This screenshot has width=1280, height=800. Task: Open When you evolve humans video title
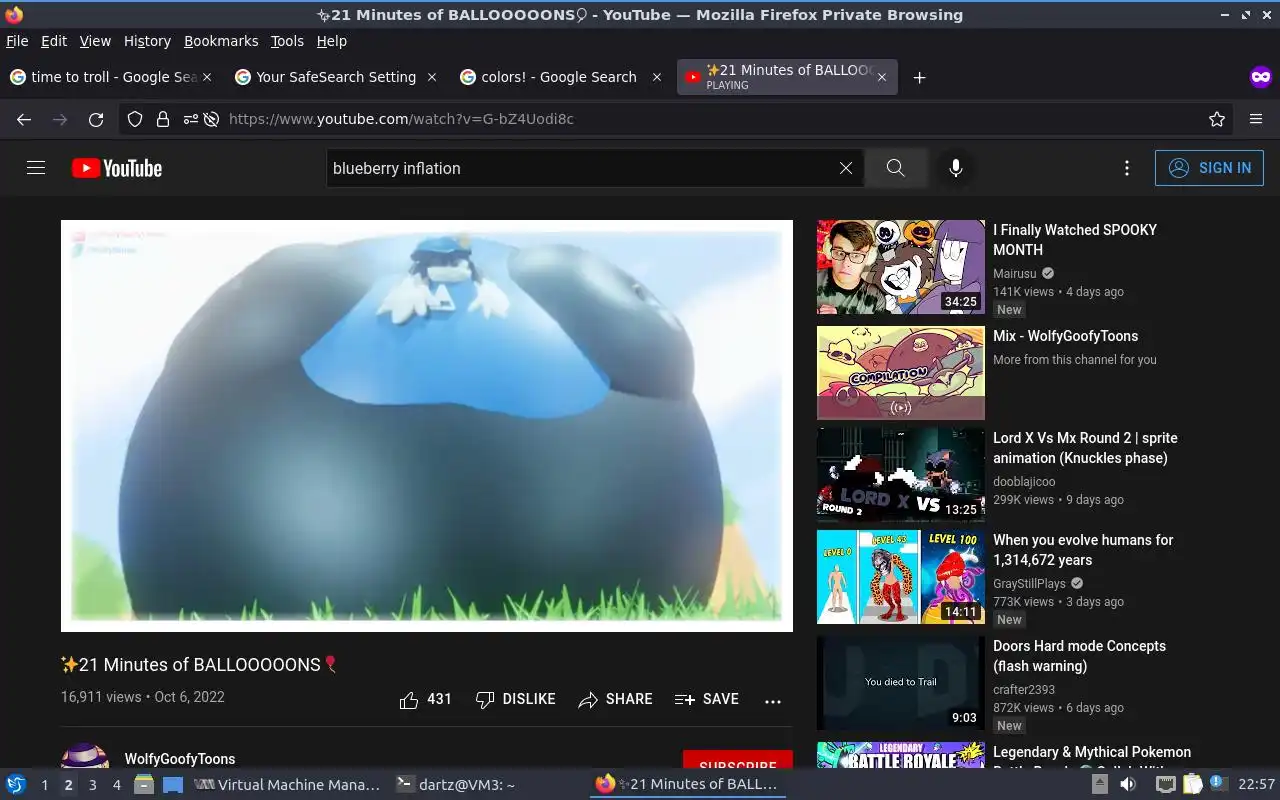click(x=1083, y=550)
